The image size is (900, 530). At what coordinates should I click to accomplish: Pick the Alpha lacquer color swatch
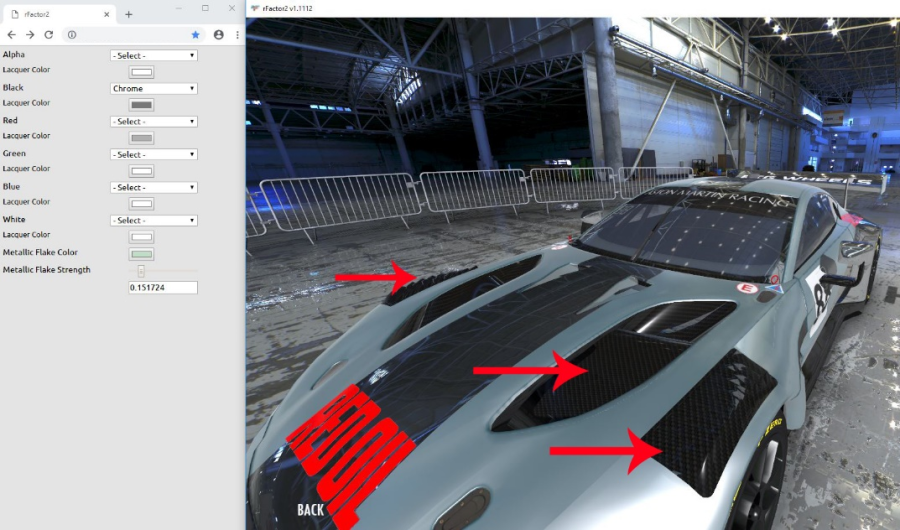tap(141, 72)
